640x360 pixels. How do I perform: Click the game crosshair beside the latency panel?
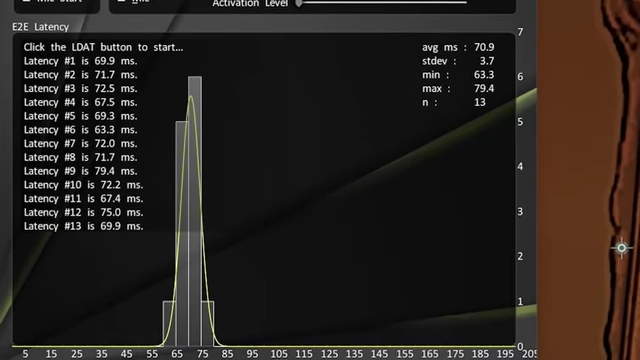click(x=621, y=248)
